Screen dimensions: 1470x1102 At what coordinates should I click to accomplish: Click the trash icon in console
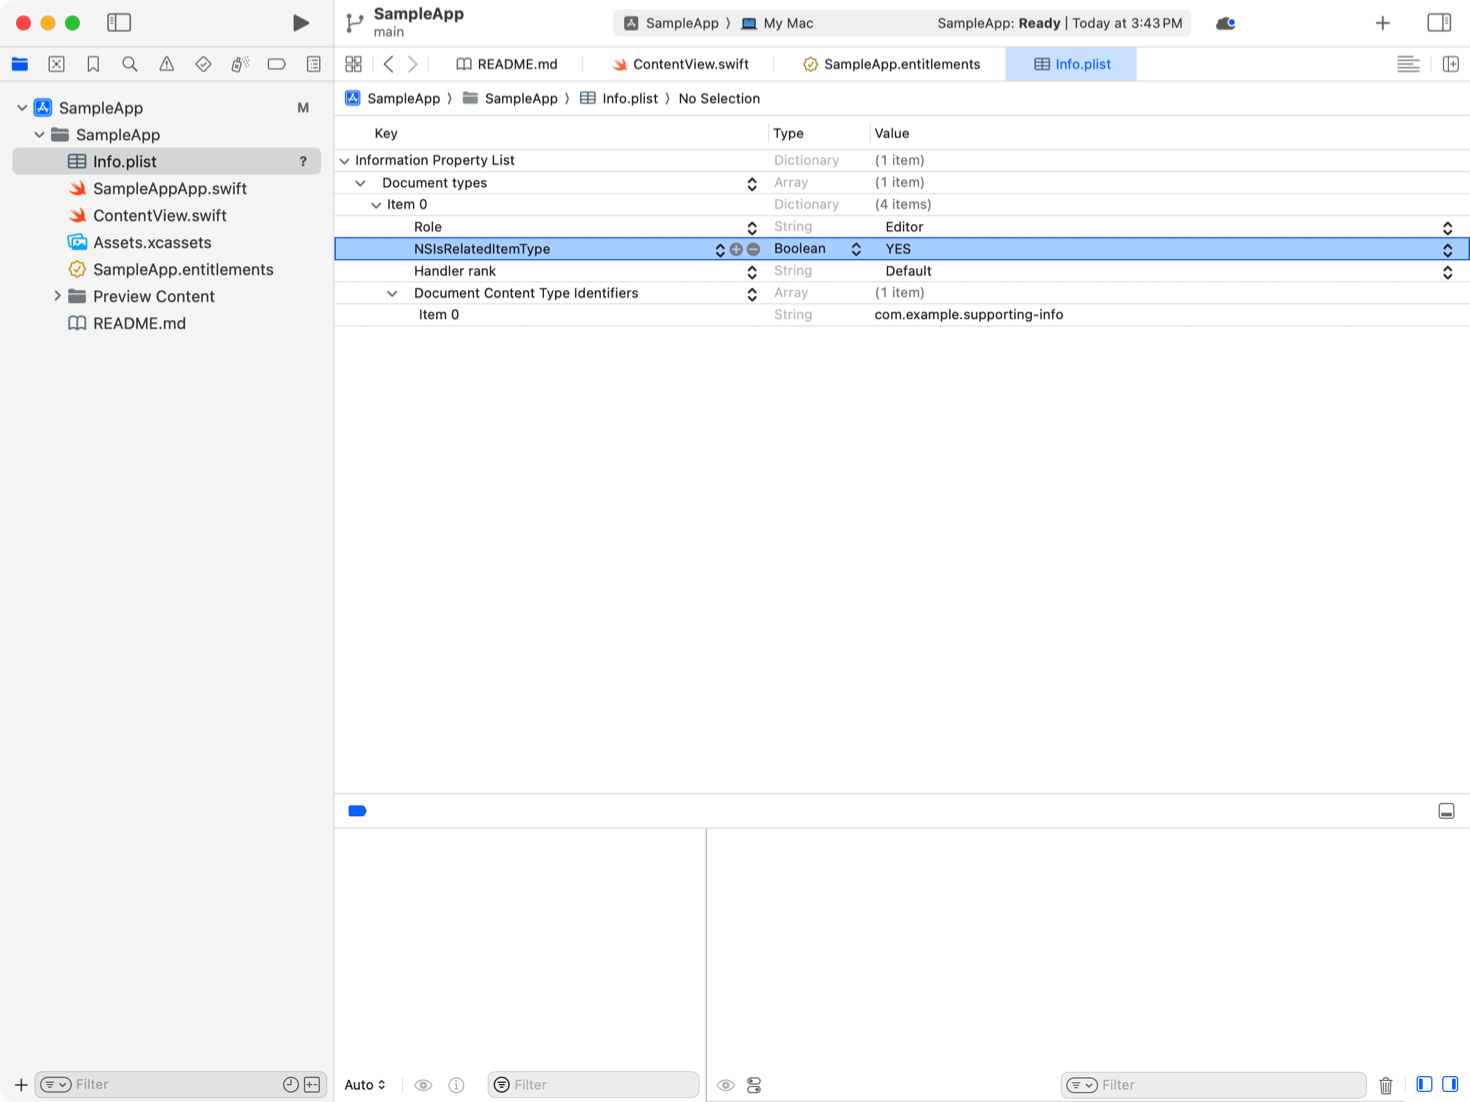pyautogui.click(x=1385, y=1085)
